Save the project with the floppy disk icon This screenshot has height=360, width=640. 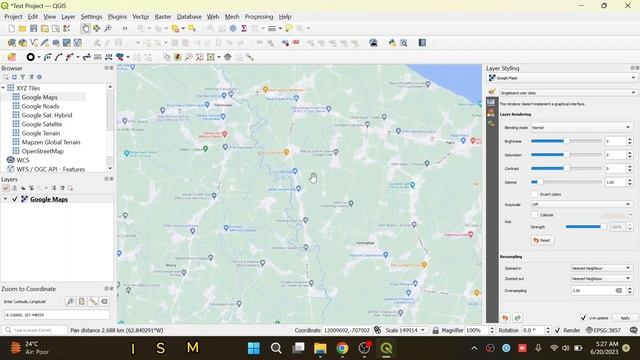(33, 28)
